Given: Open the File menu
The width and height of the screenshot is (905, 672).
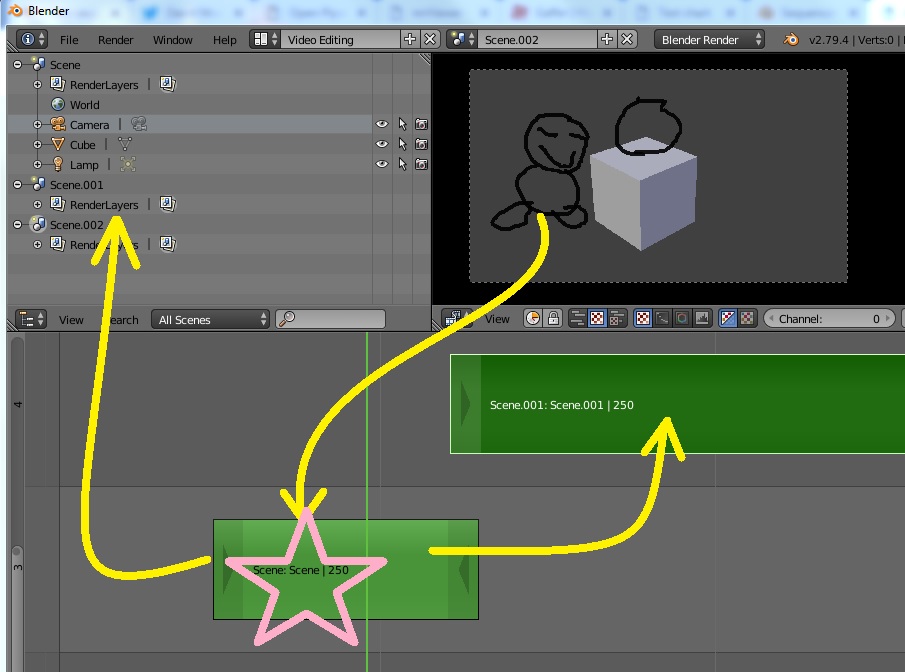Looking at the screenshot, I should coord(69,40).
